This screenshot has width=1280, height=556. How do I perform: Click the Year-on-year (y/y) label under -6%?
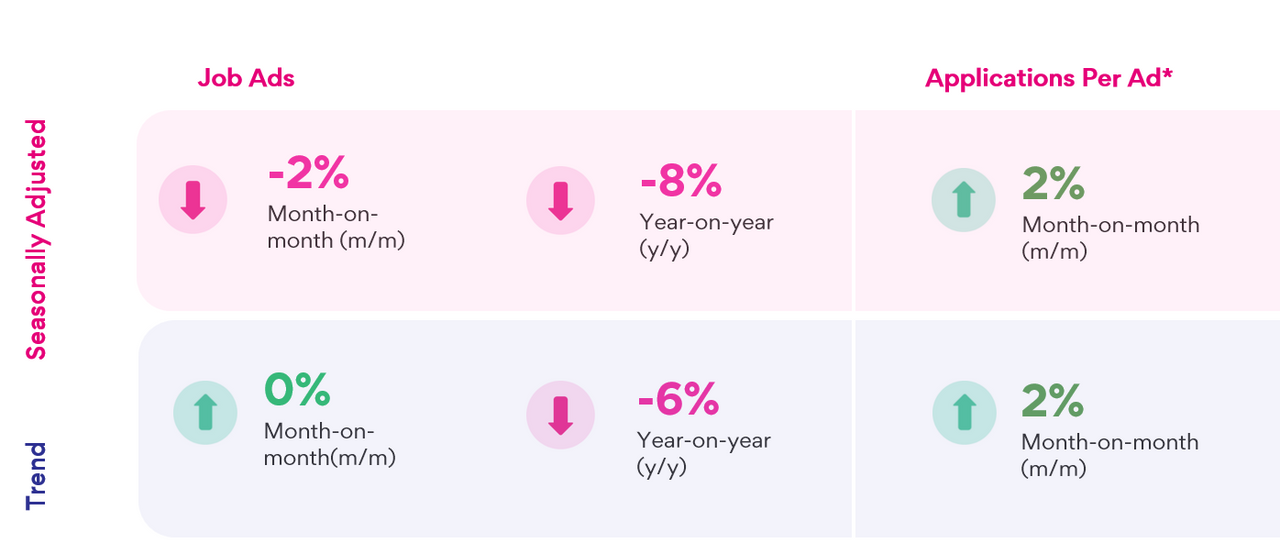coord(704,453)
